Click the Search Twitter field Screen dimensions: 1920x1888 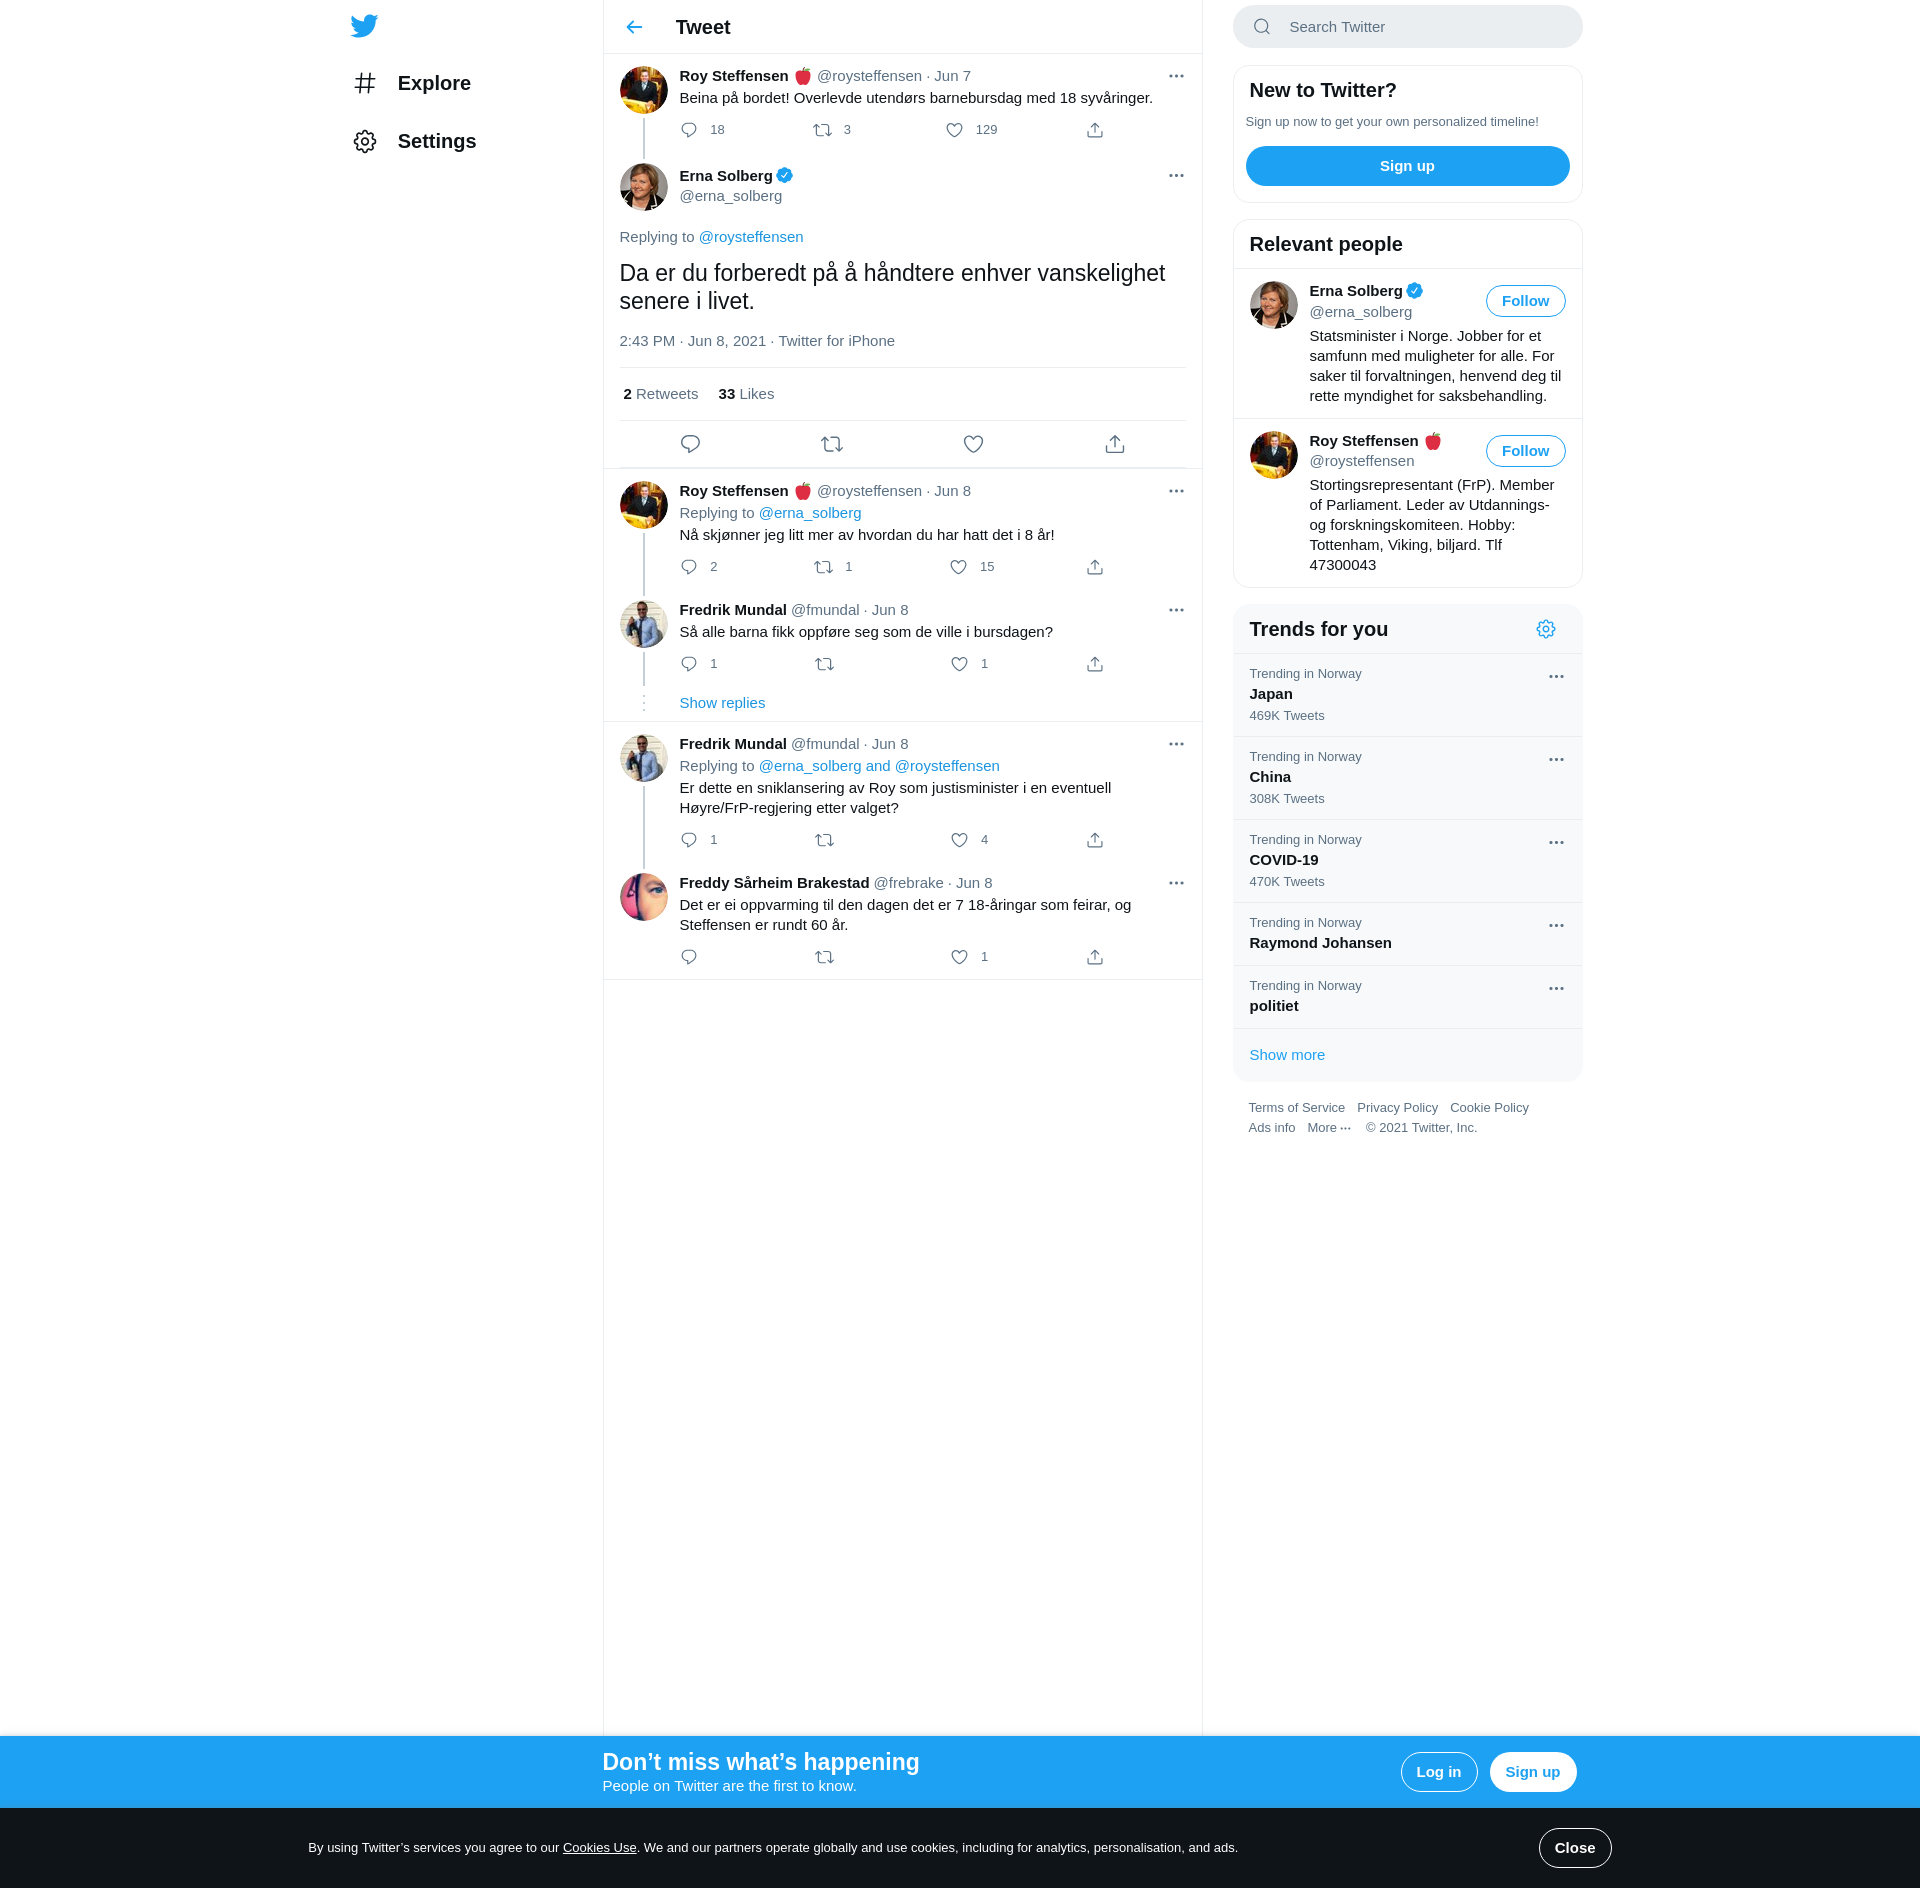coord(1407,27)
